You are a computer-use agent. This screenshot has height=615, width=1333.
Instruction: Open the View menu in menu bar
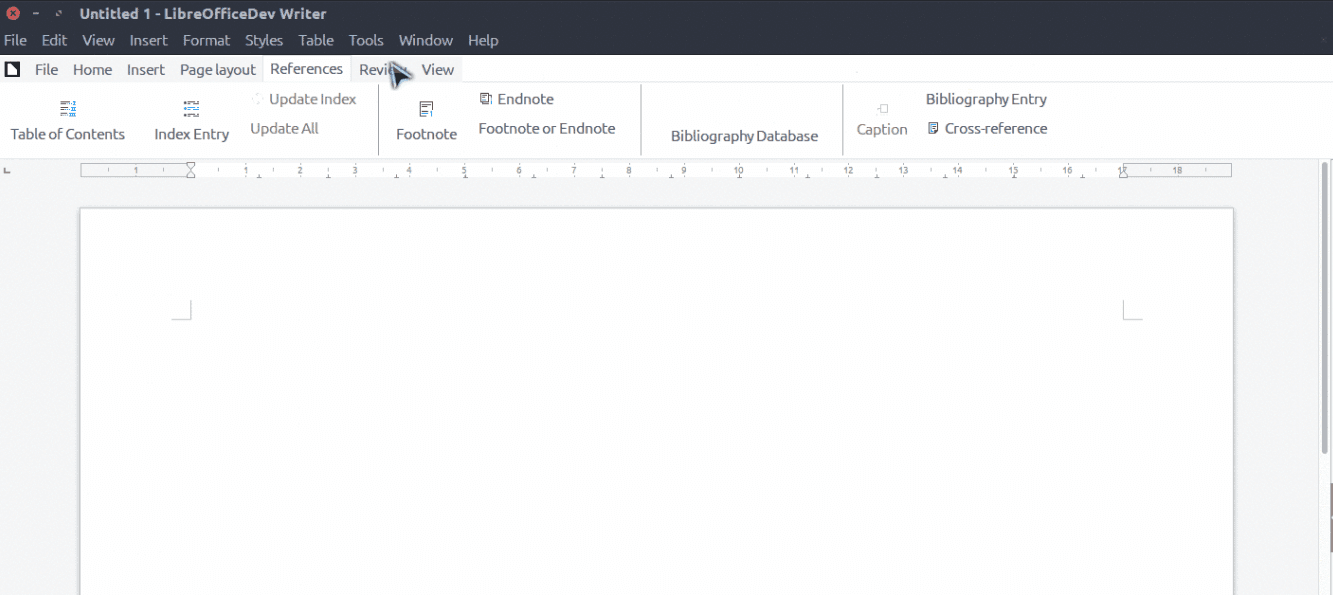[98, 40]
